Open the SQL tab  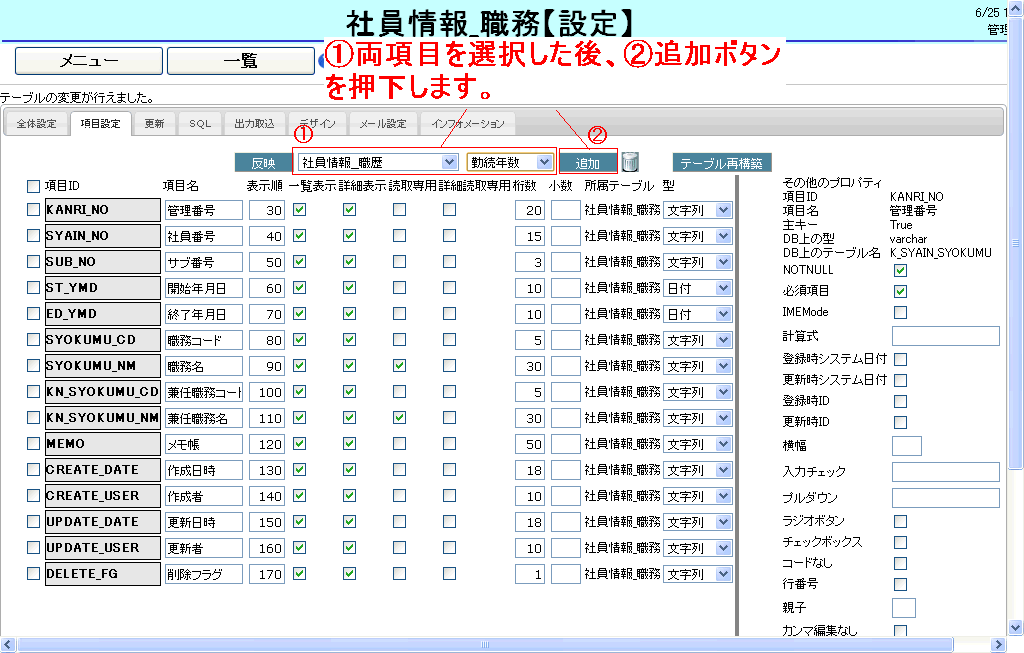click(x=200, y=124)
